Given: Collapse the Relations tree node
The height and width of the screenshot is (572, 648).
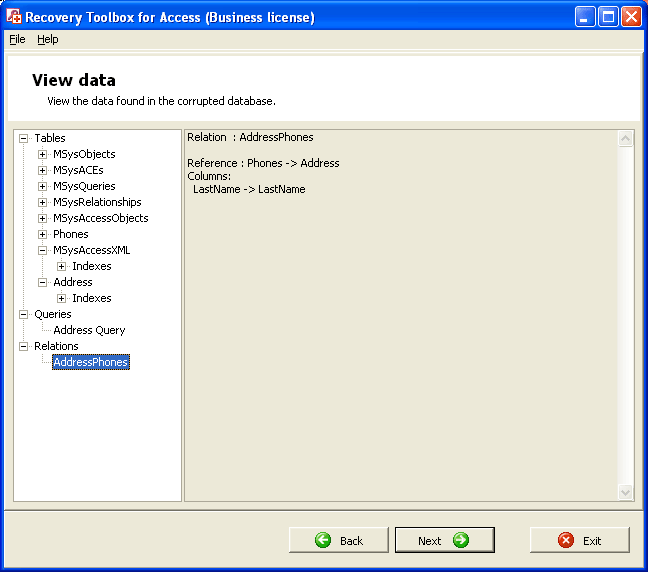Looking at the screenshot, I should 24,346.
